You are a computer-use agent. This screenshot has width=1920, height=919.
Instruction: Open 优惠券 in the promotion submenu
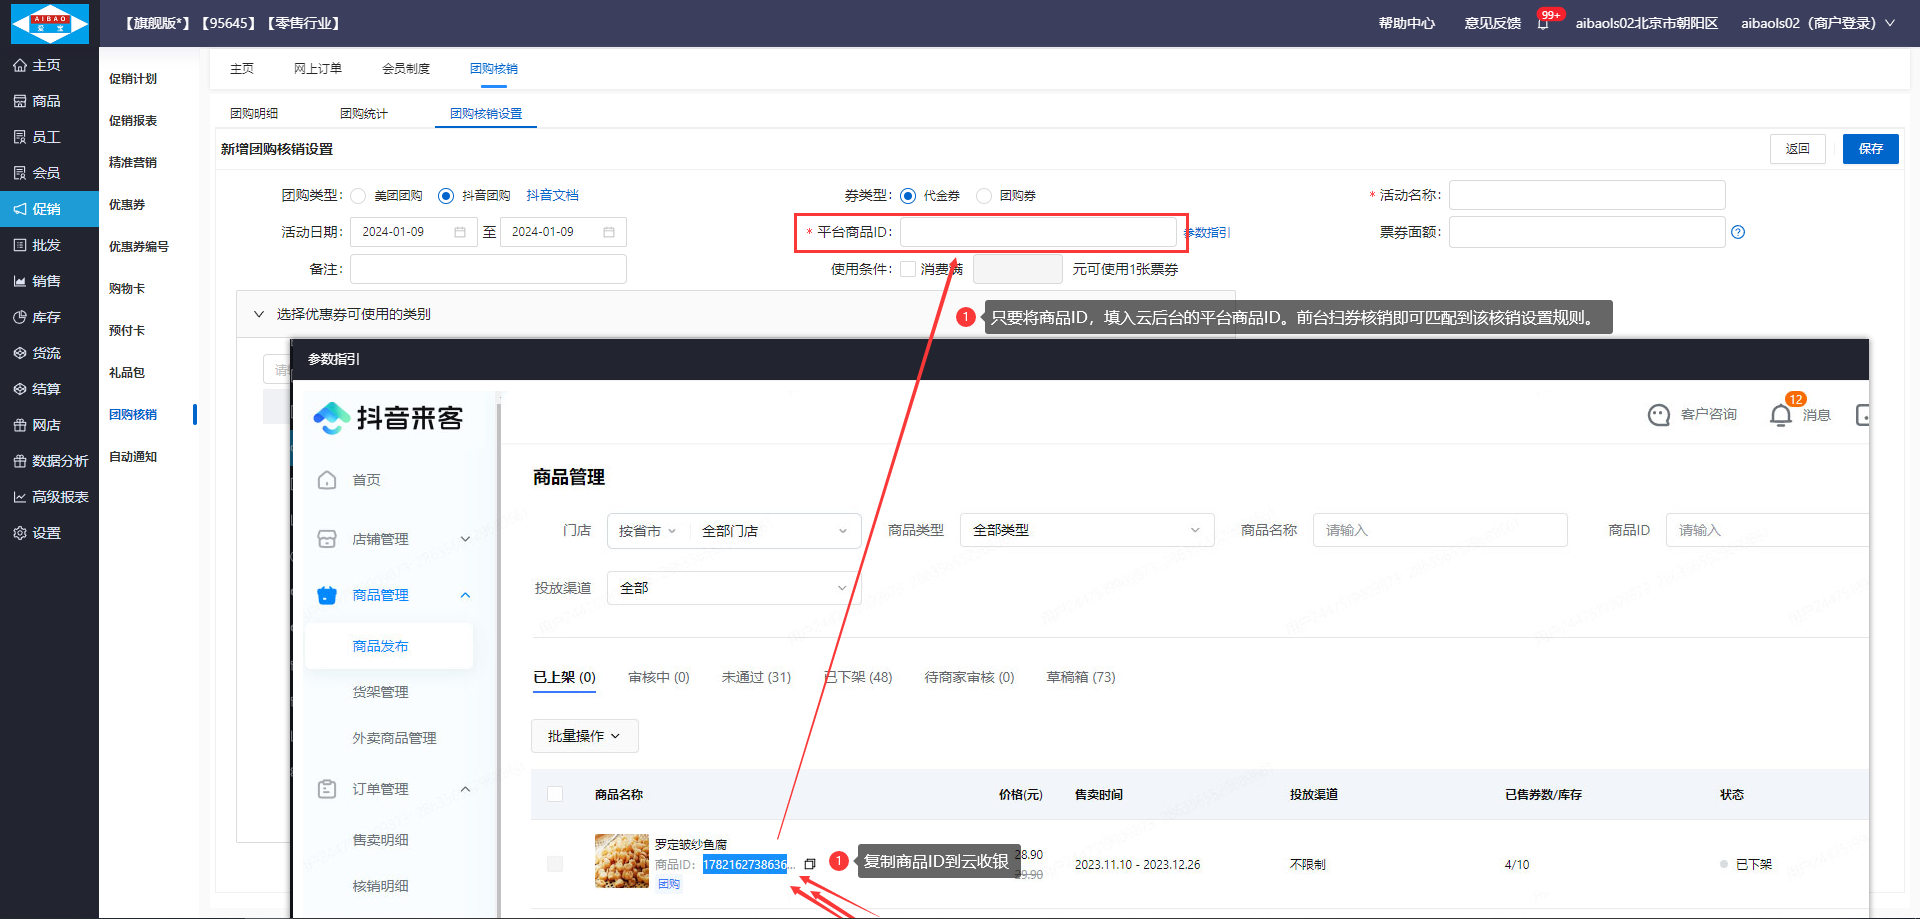[x=127, y=205]
